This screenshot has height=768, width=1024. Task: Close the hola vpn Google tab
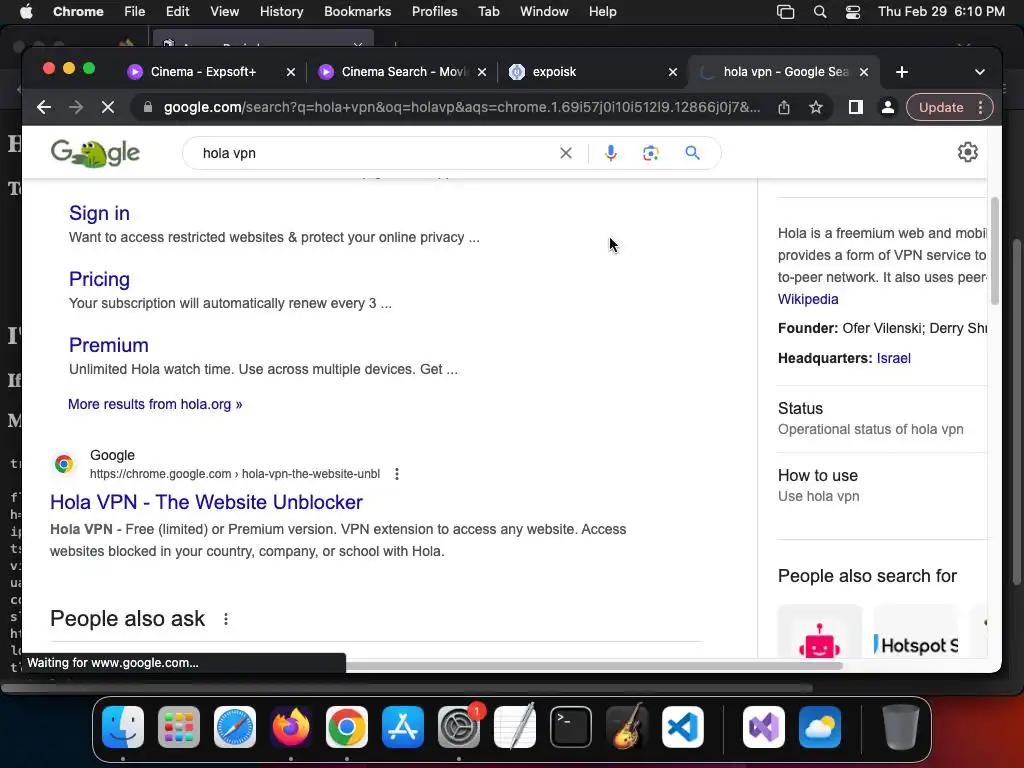tap(864, 72)
